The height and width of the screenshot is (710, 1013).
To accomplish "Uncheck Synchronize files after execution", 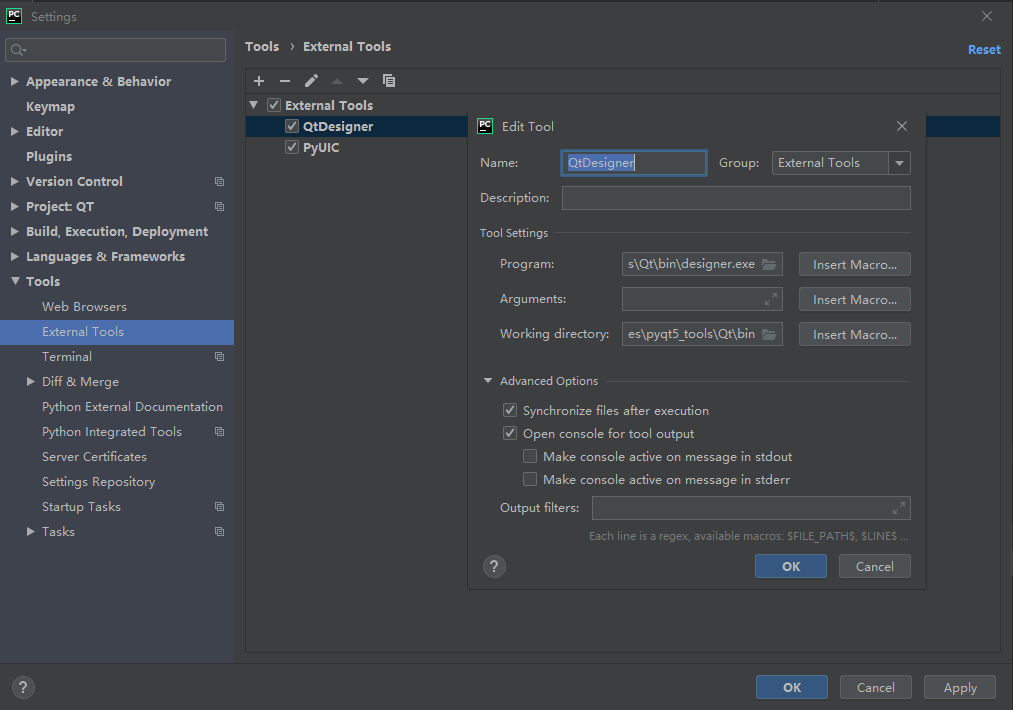I will 510,410.
